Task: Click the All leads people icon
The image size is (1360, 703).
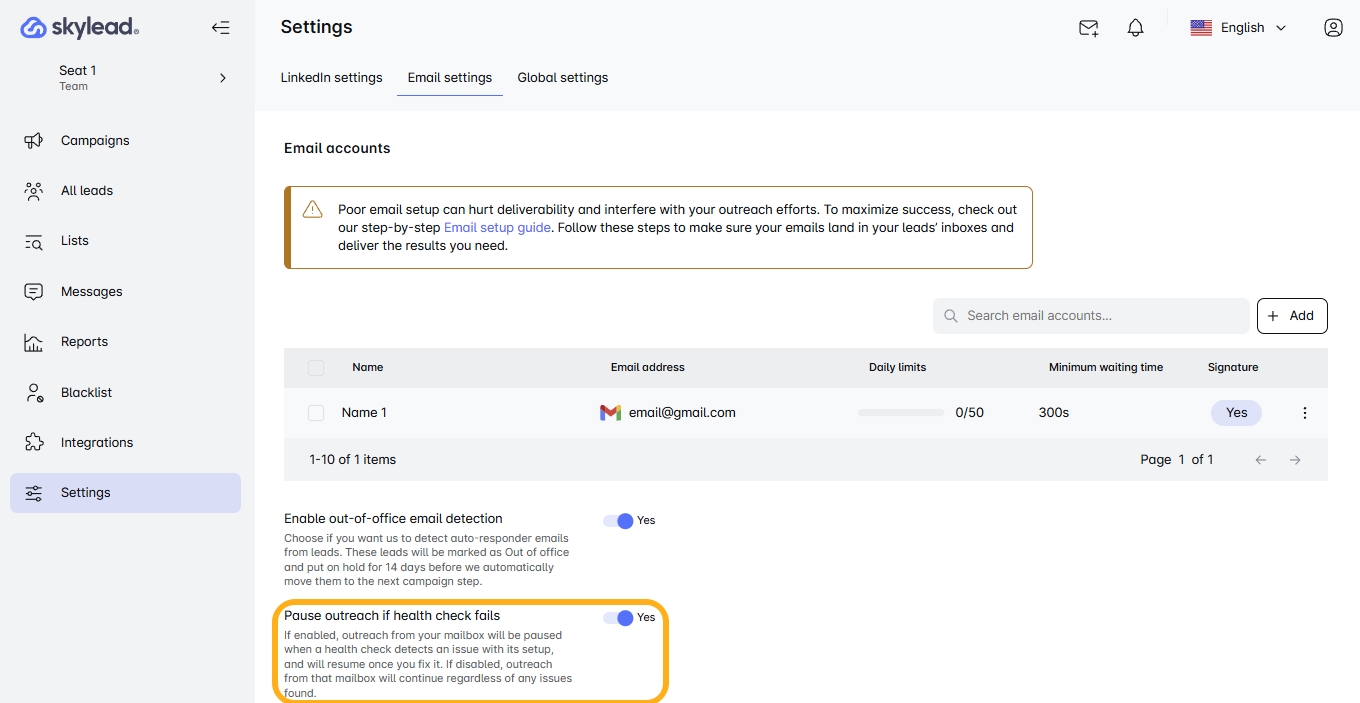Action: click(x=34, y=191)
